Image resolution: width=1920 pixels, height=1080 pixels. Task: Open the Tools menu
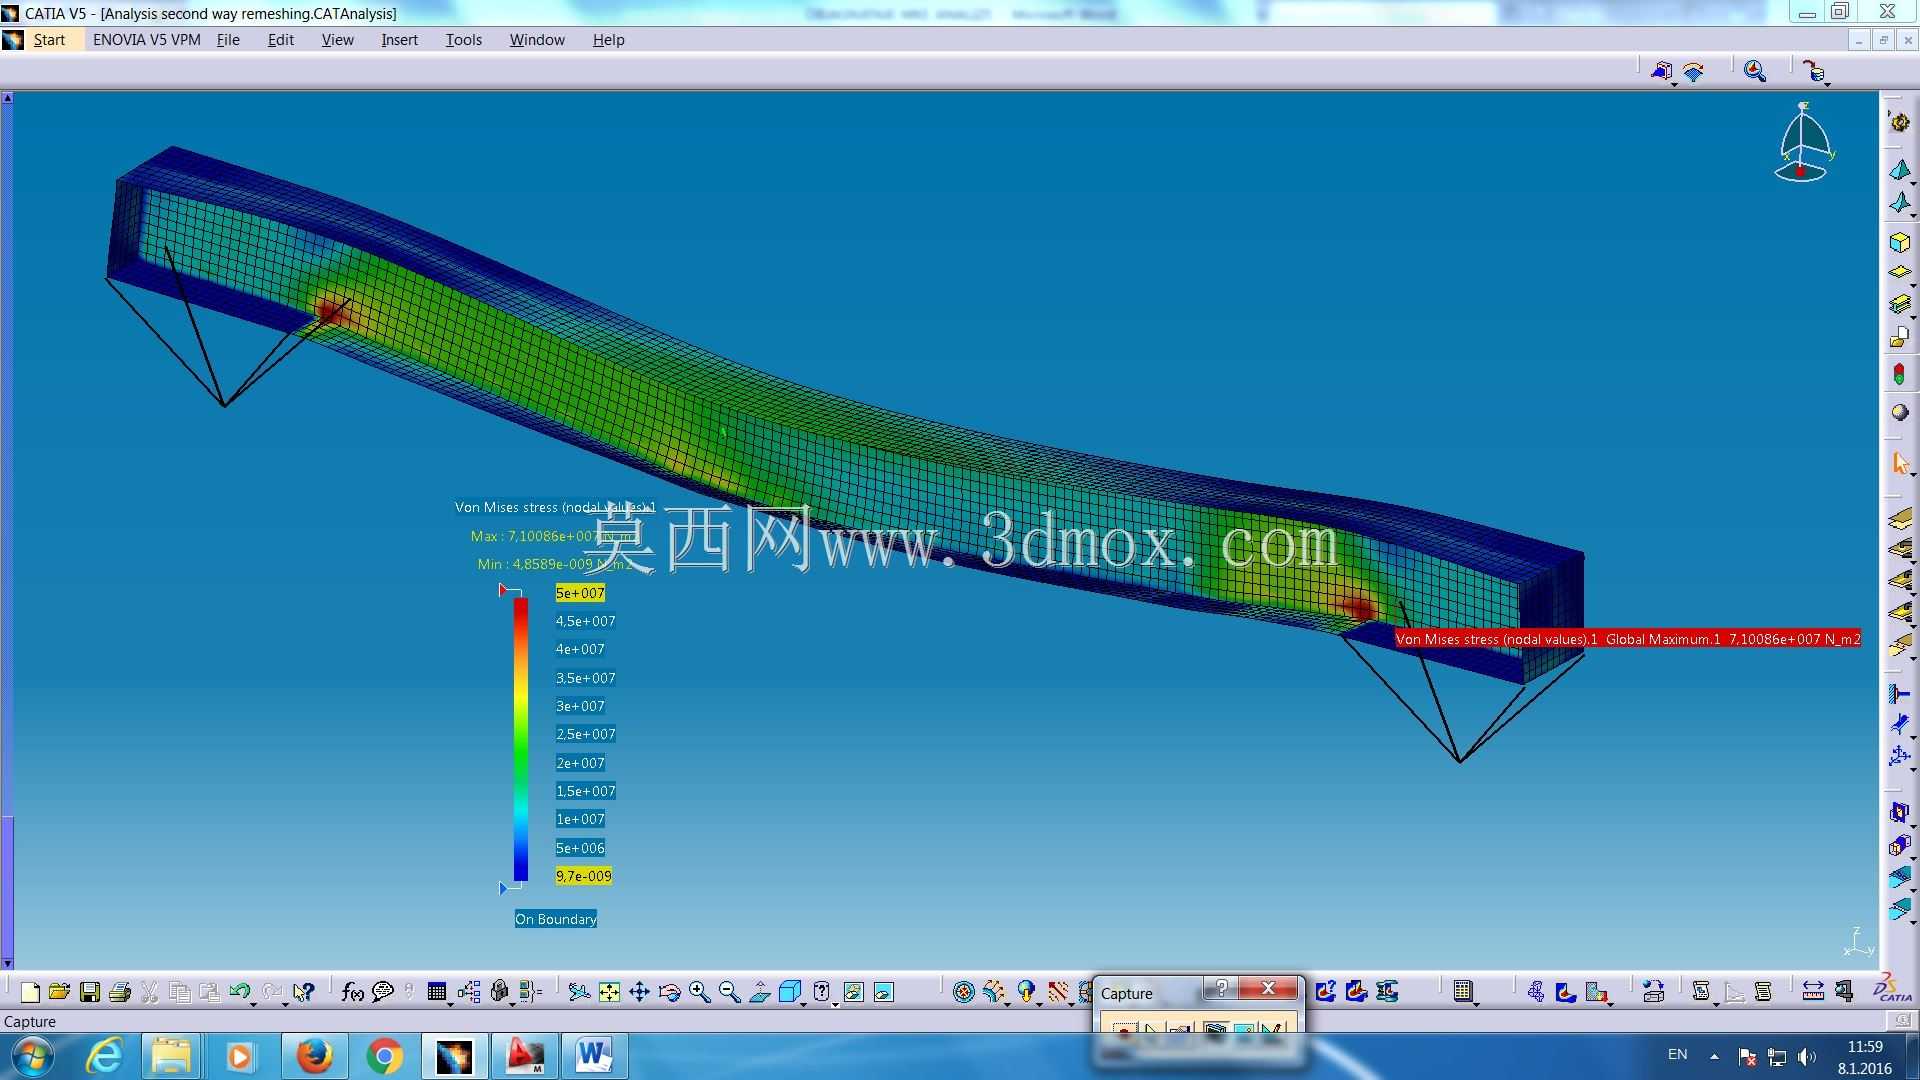464,40
